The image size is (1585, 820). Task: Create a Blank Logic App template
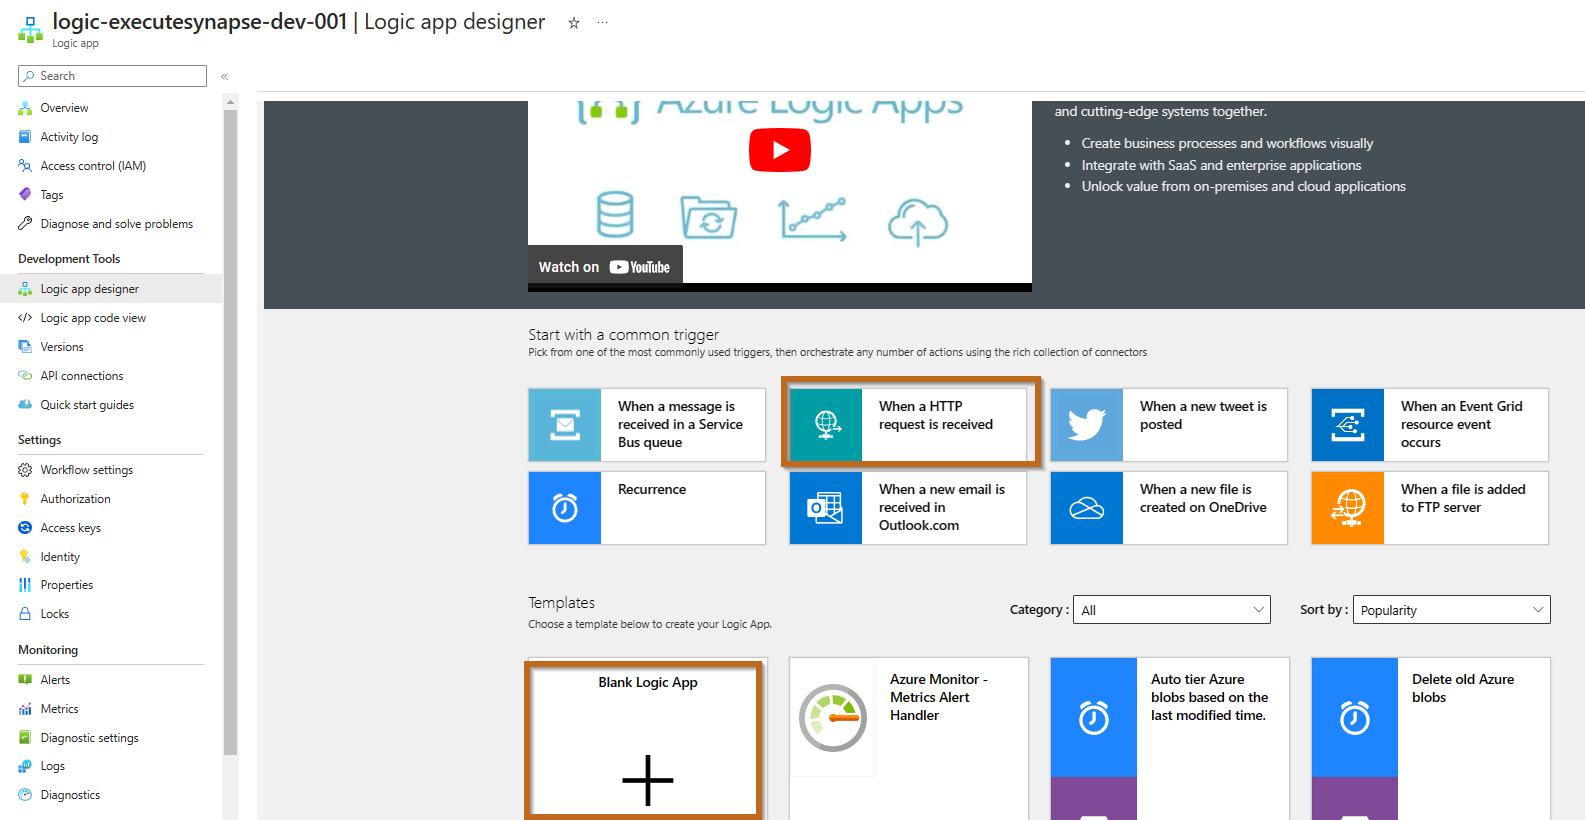(647, 740)
